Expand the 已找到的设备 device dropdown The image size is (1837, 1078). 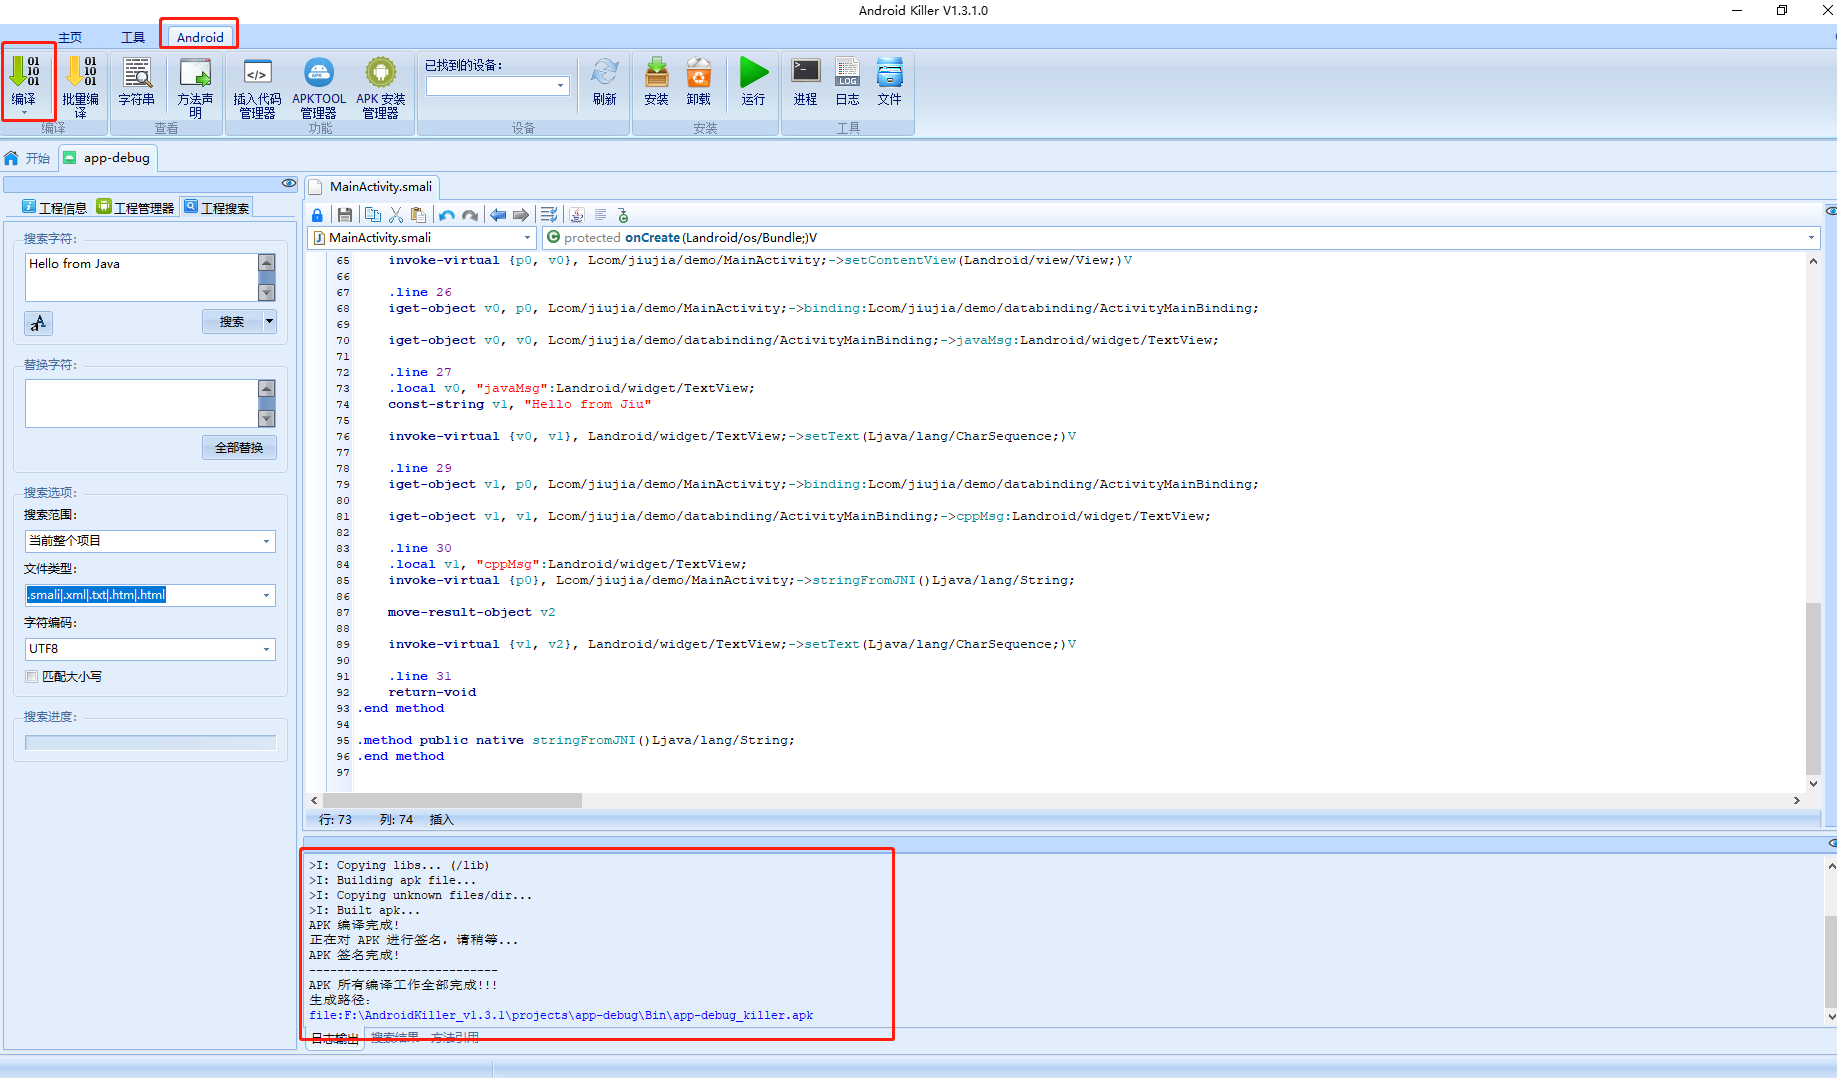[560, 86]
